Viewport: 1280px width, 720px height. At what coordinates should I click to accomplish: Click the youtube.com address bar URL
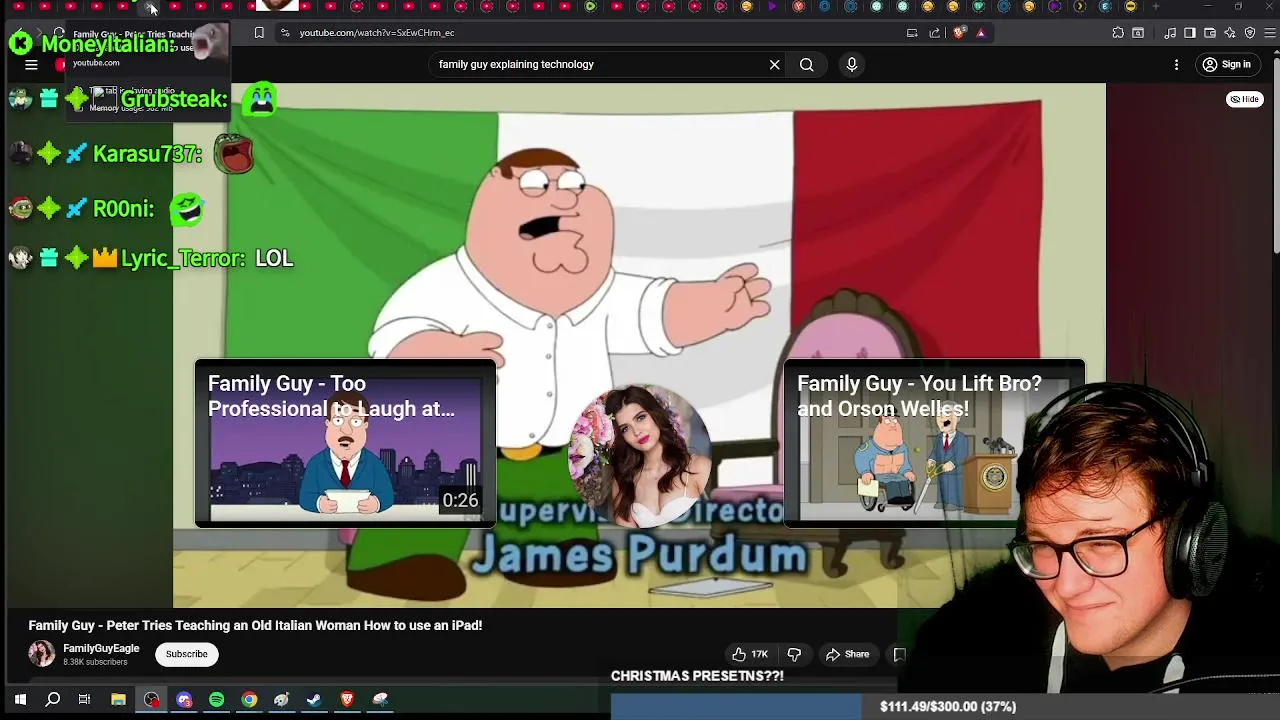tap(377, 33)
